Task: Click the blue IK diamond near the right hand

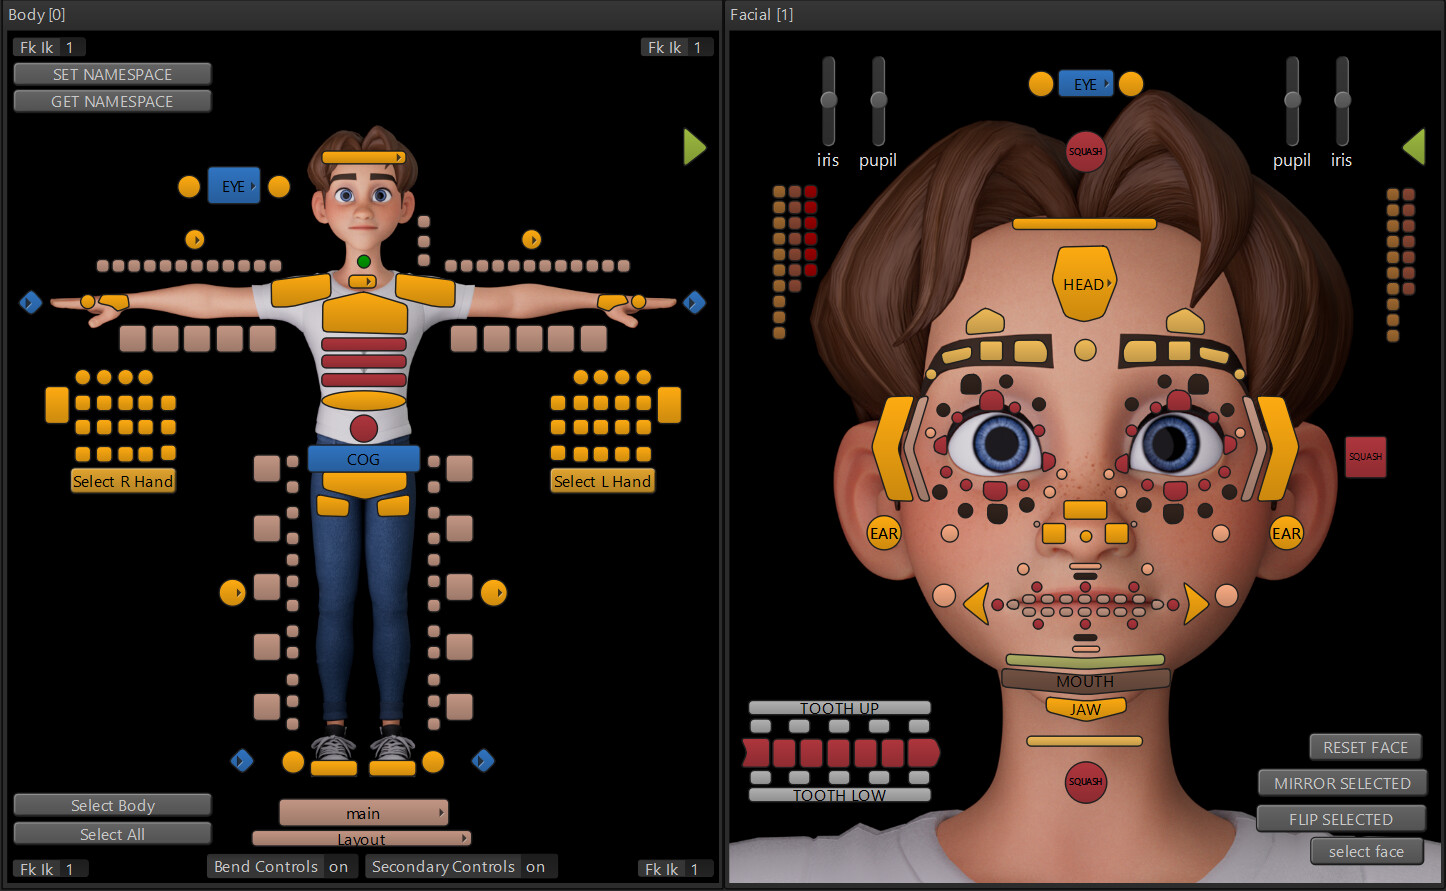Action: coord(30,302)
